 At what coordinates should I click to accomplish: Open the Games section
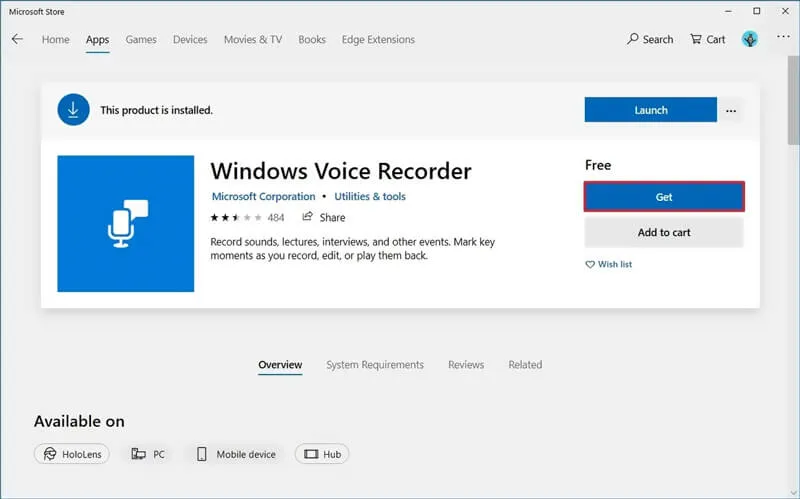[141, 40]
